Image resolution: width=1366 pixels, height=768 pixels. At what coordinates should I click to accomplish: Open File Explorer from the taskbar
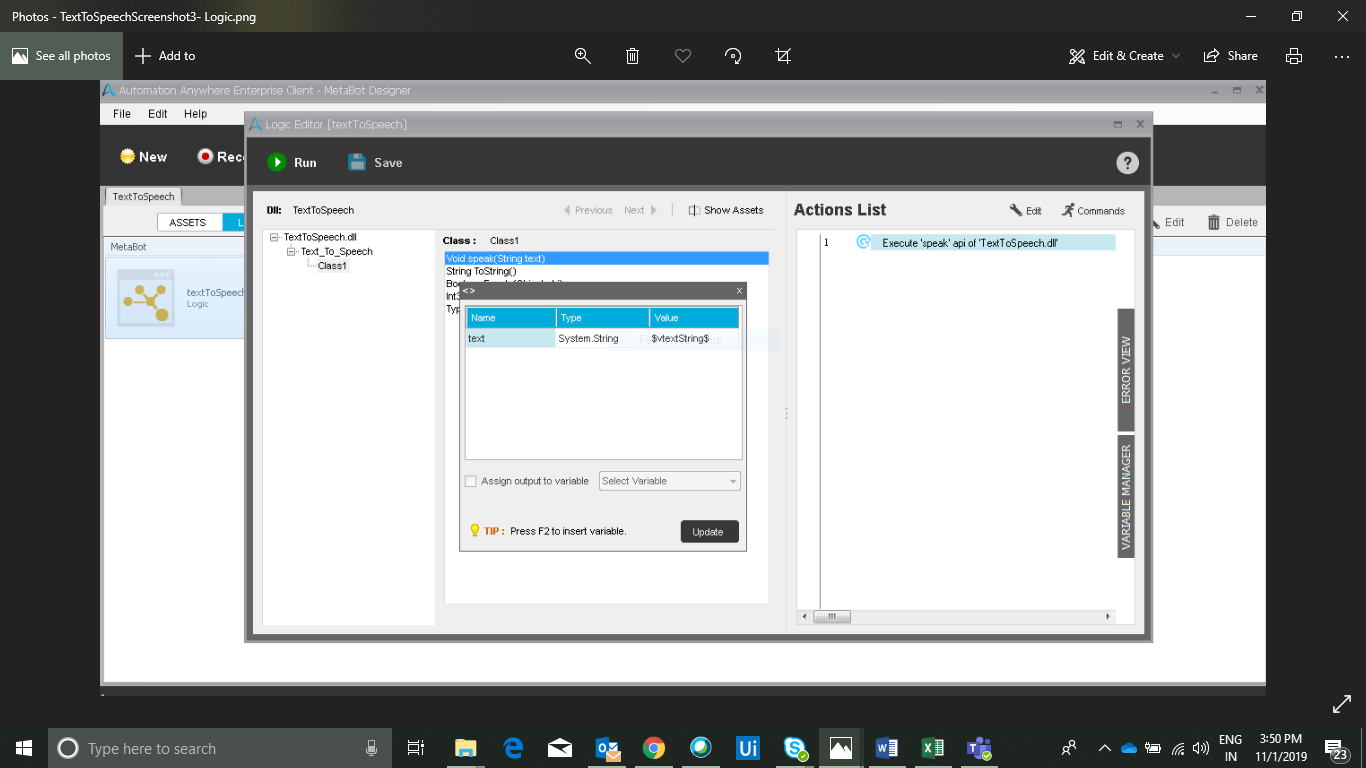(x=466, y=748)
